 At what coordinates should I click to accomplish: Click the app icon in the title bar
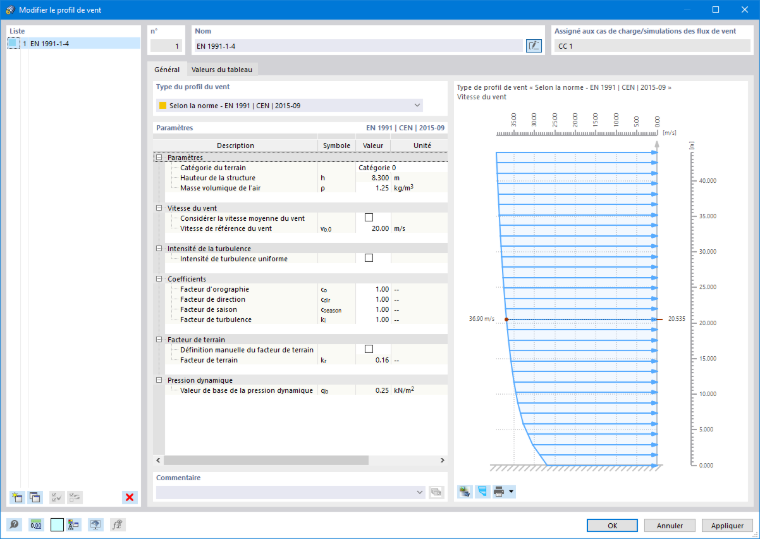tap(10, 10)
